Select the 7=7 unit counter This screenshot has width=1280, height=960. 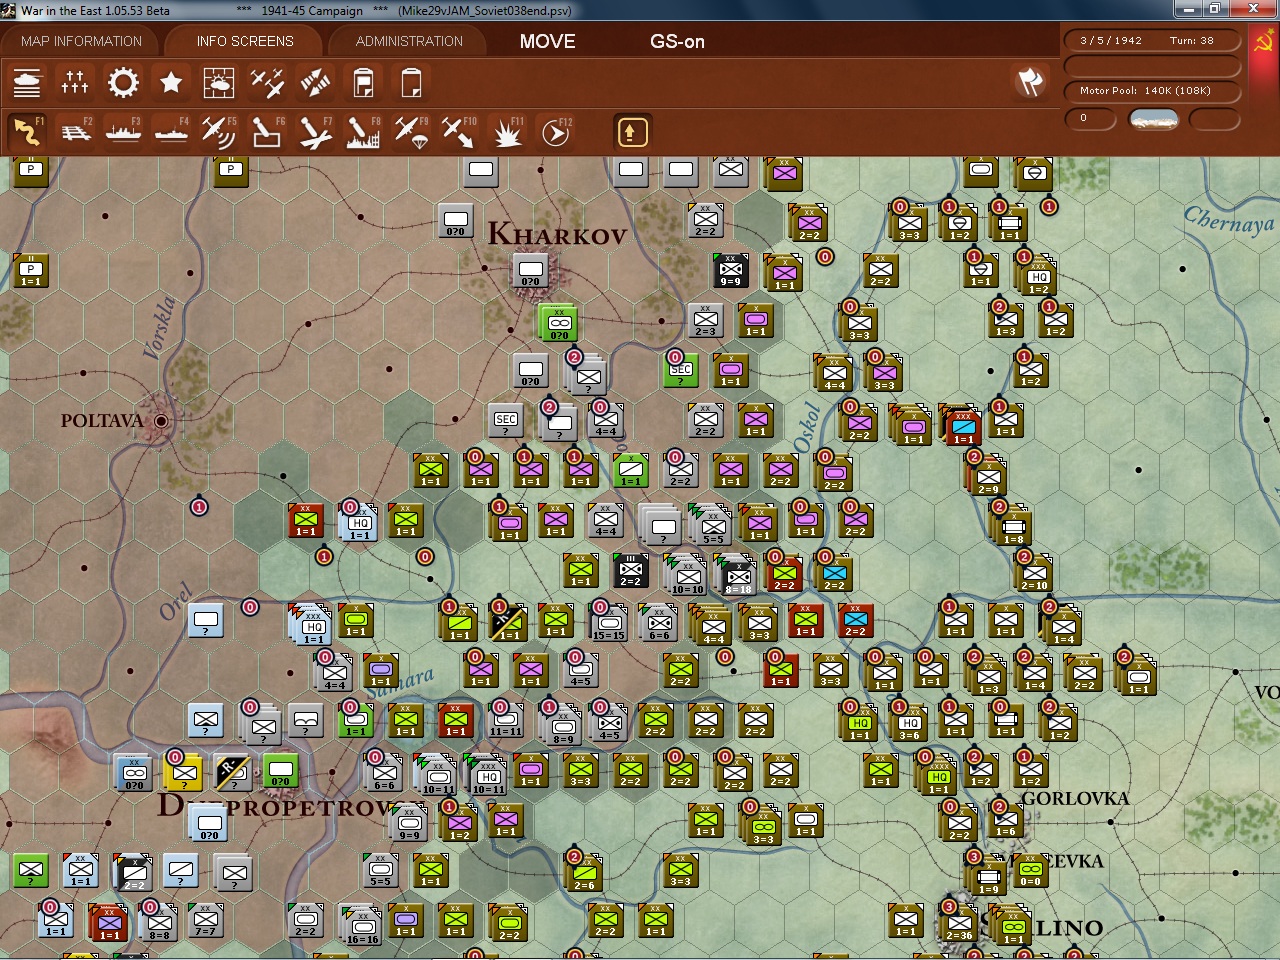pyautogui.click(x=206, y=919)
